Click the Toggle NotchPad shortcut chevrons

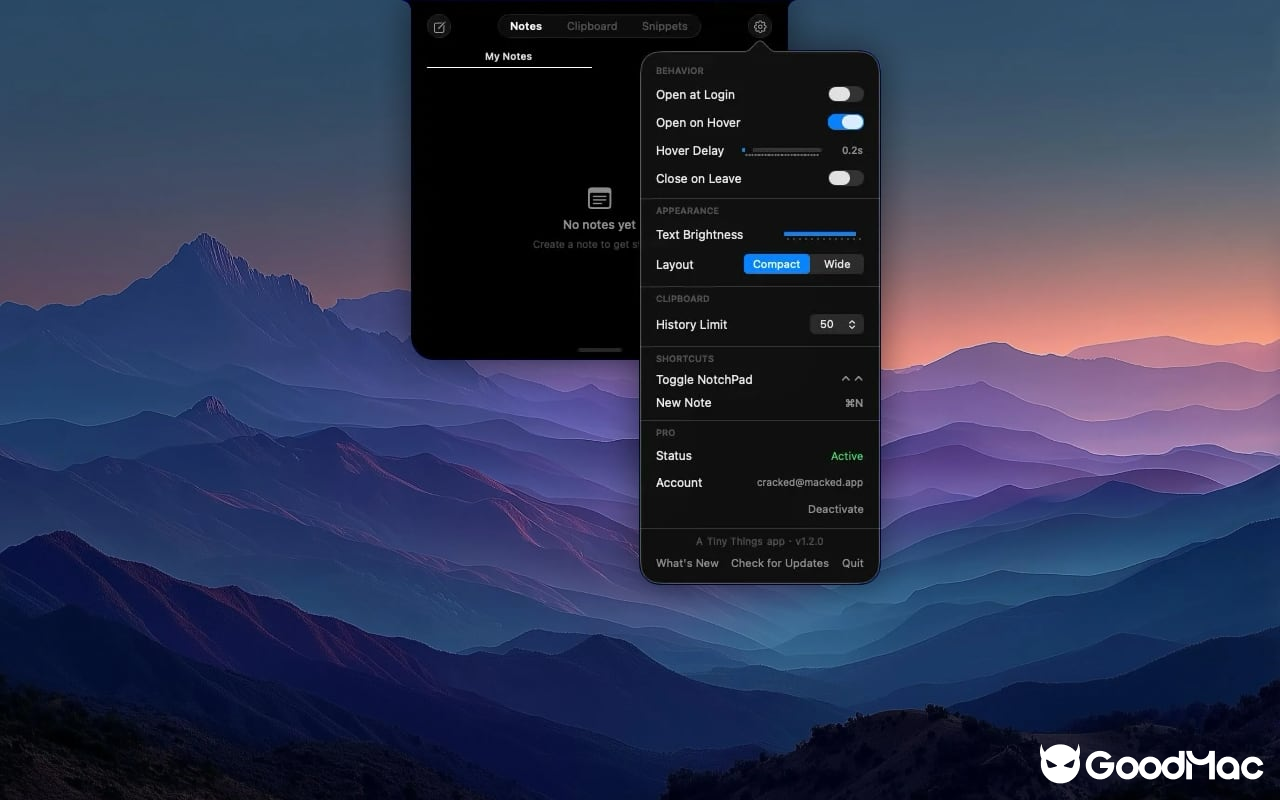[x=851, y=379]
